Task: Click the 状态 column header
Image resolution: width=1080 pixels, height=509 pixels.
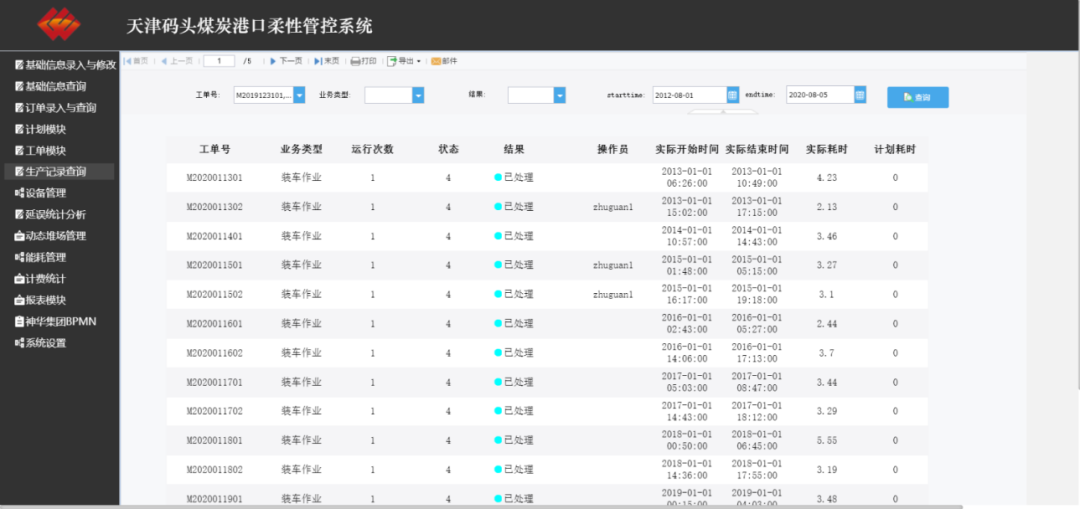Action: [x=448, y=149]
